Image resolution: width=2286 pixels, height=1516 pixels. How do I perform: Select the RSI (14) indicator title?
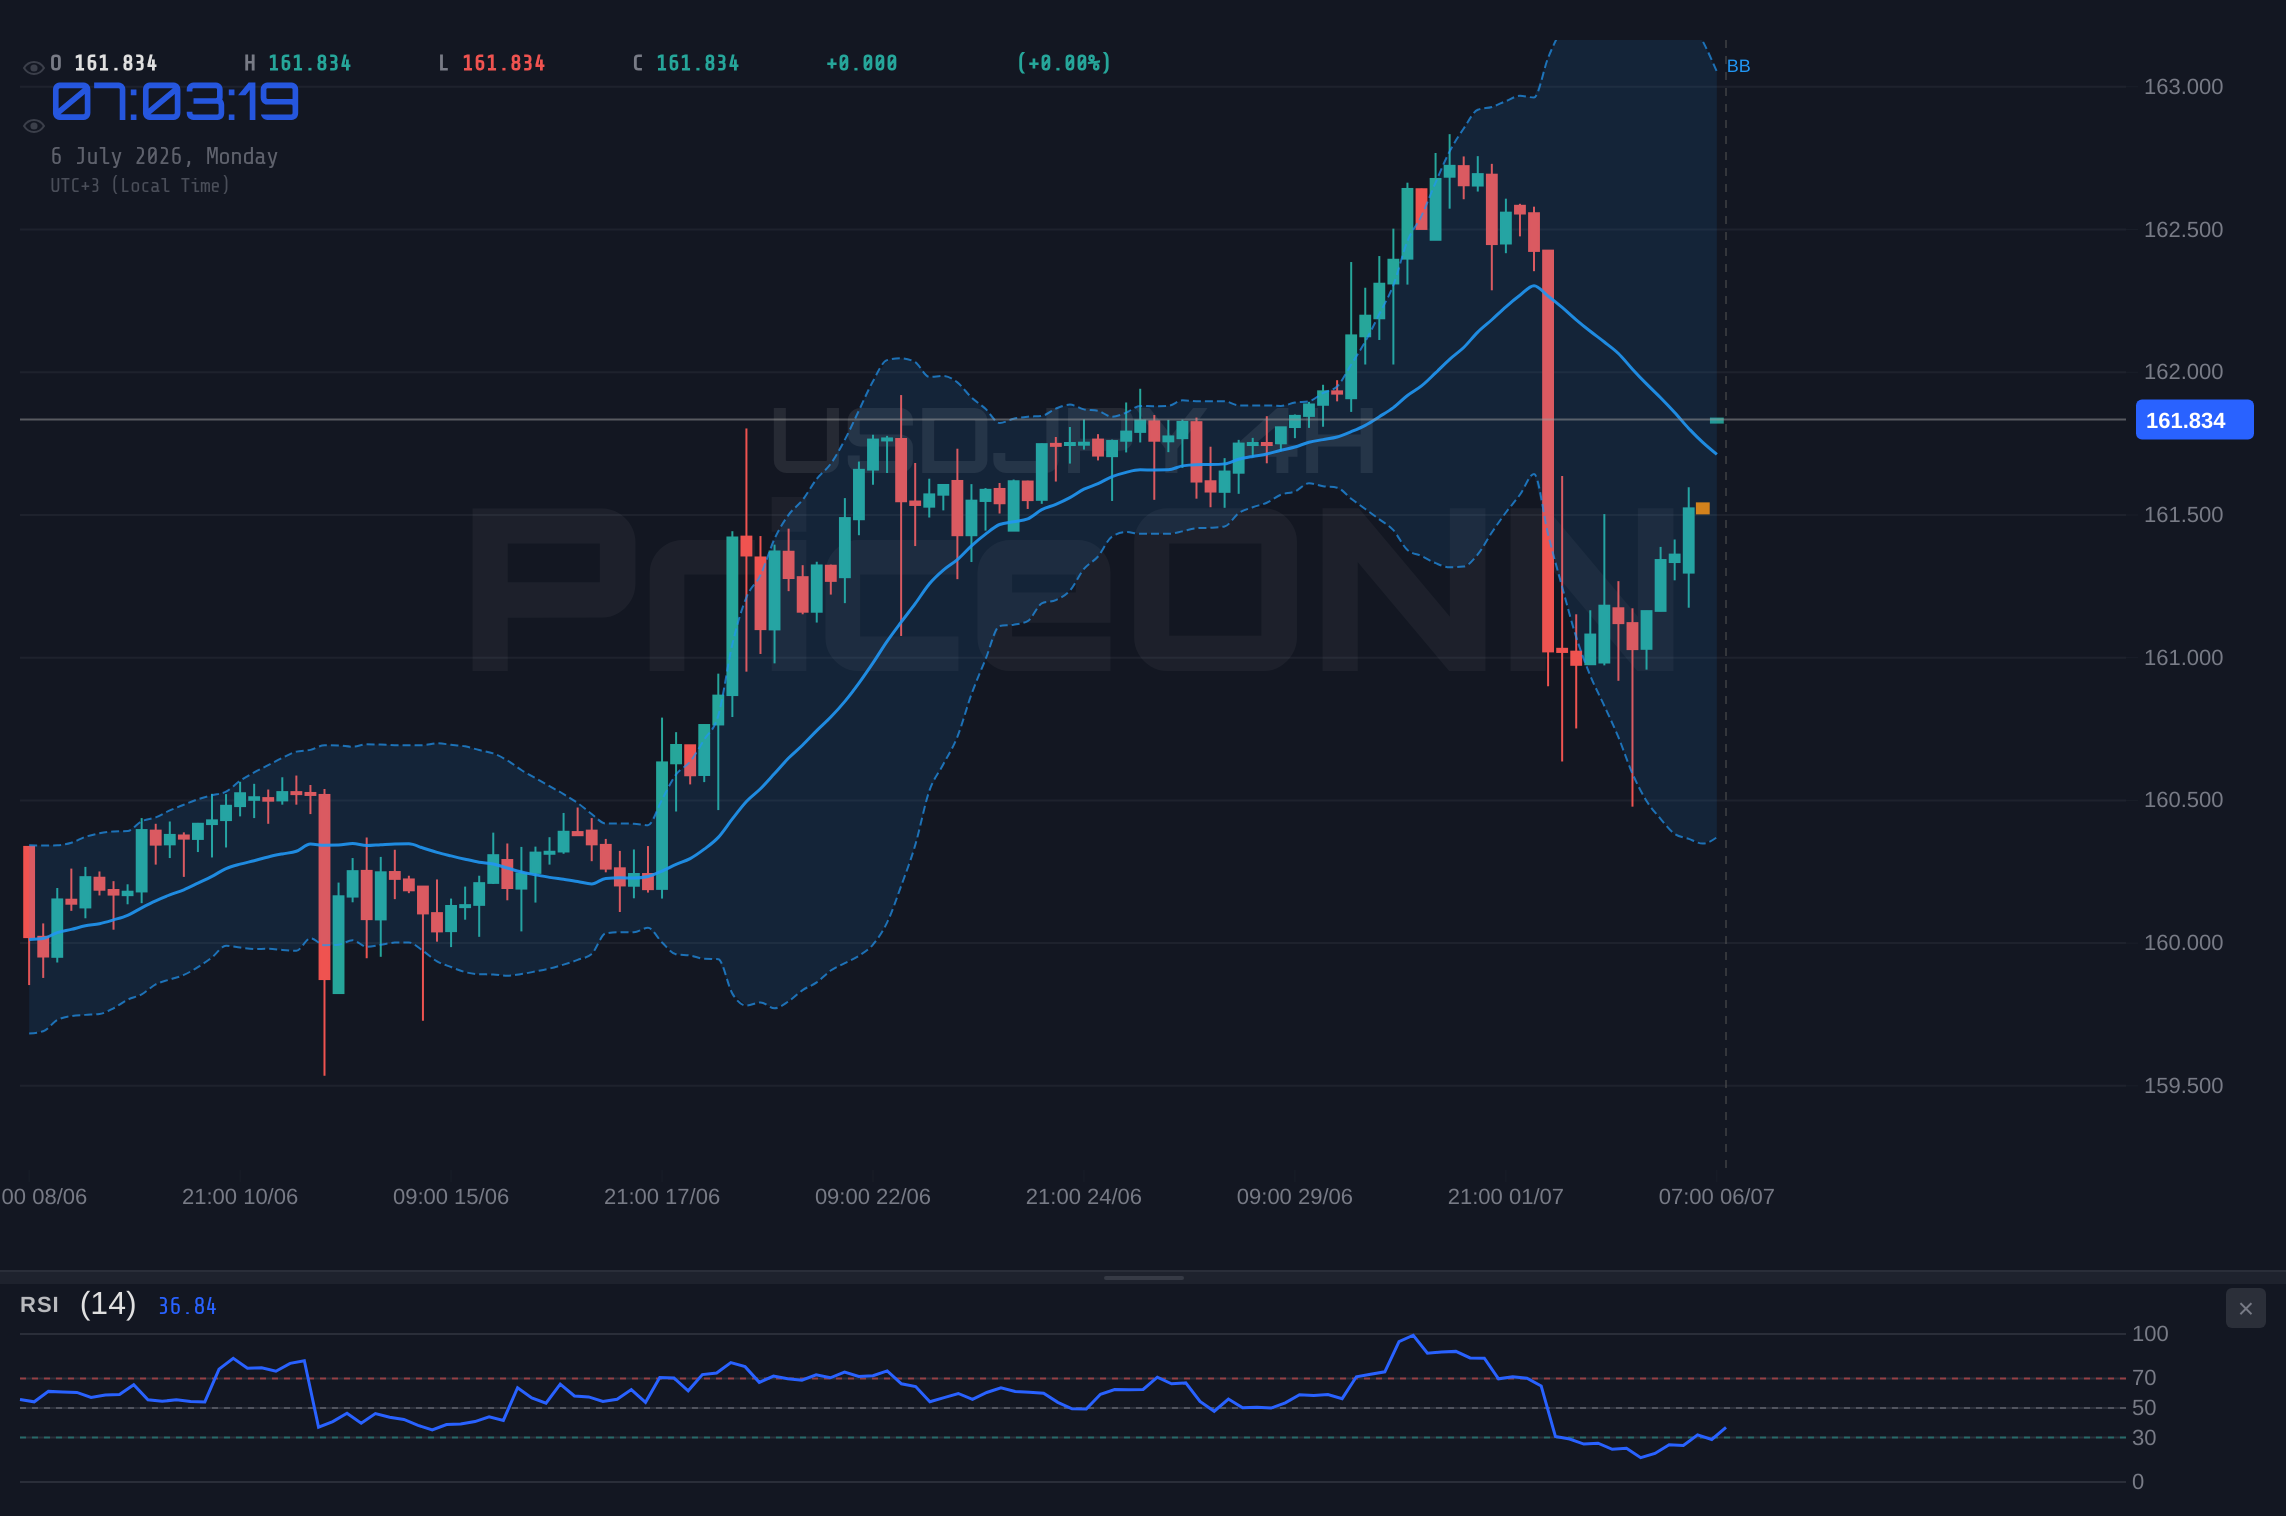(78, 1304)
